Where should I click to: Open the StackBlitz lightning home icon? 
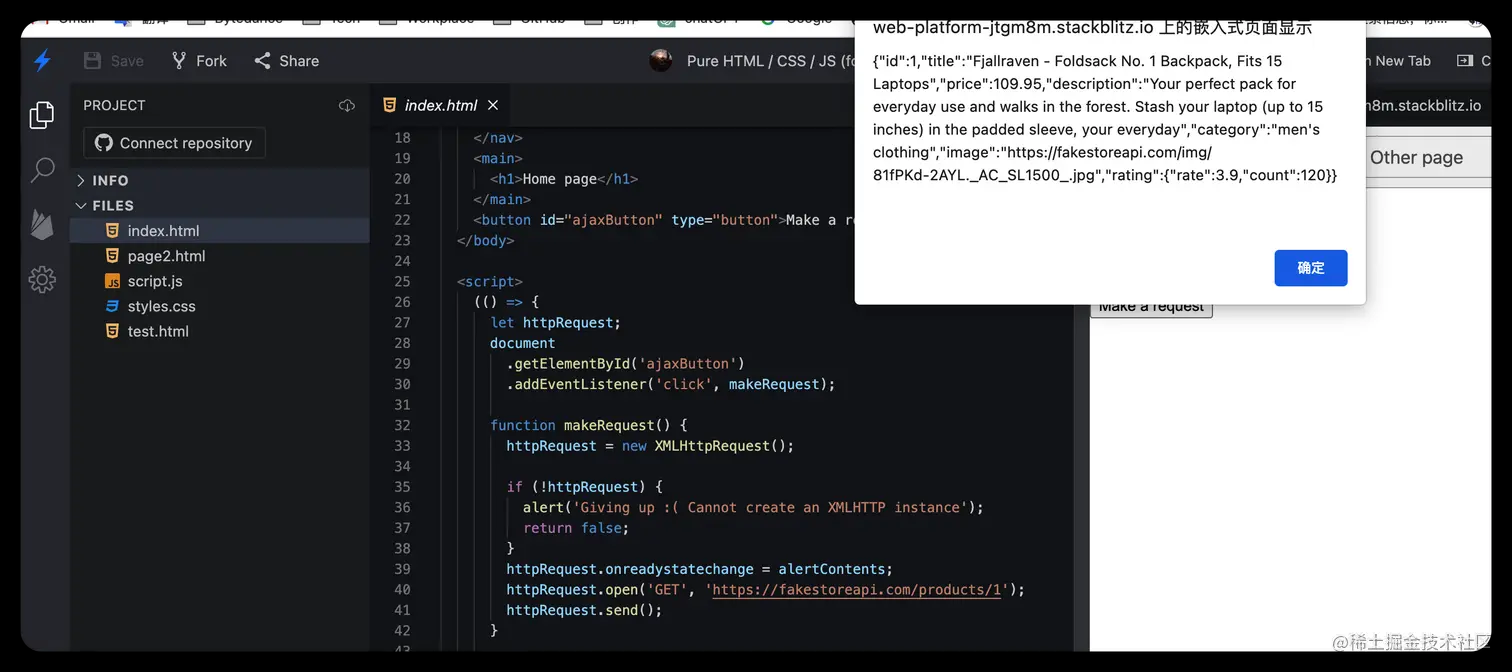41,61
